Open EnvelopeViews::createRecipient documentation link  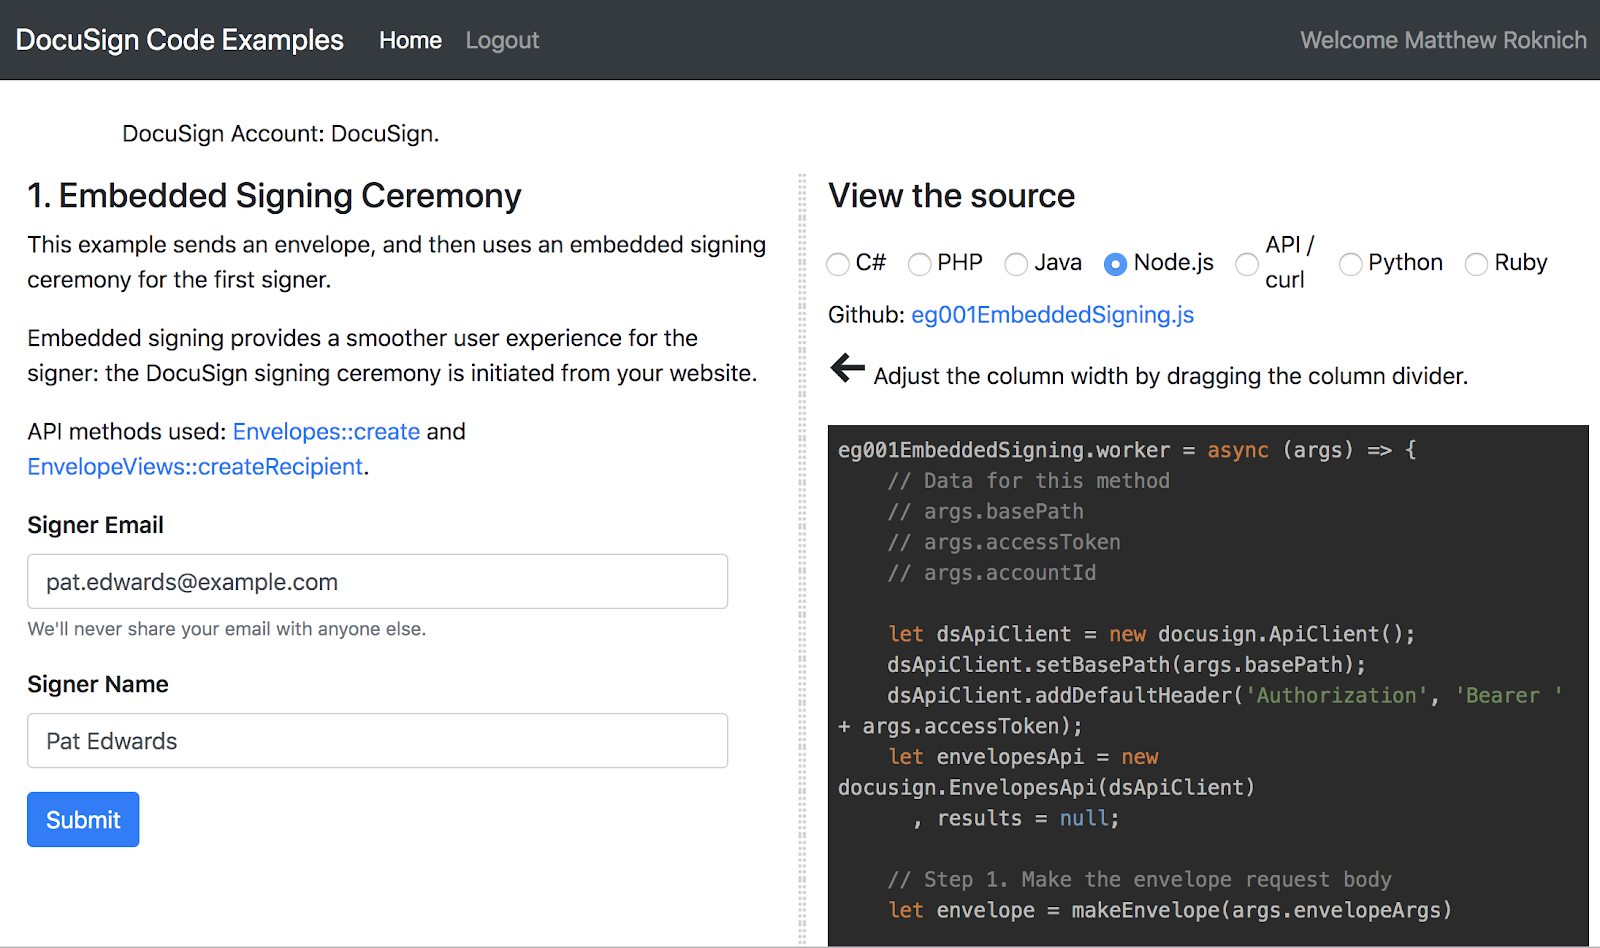coord(195,467)
